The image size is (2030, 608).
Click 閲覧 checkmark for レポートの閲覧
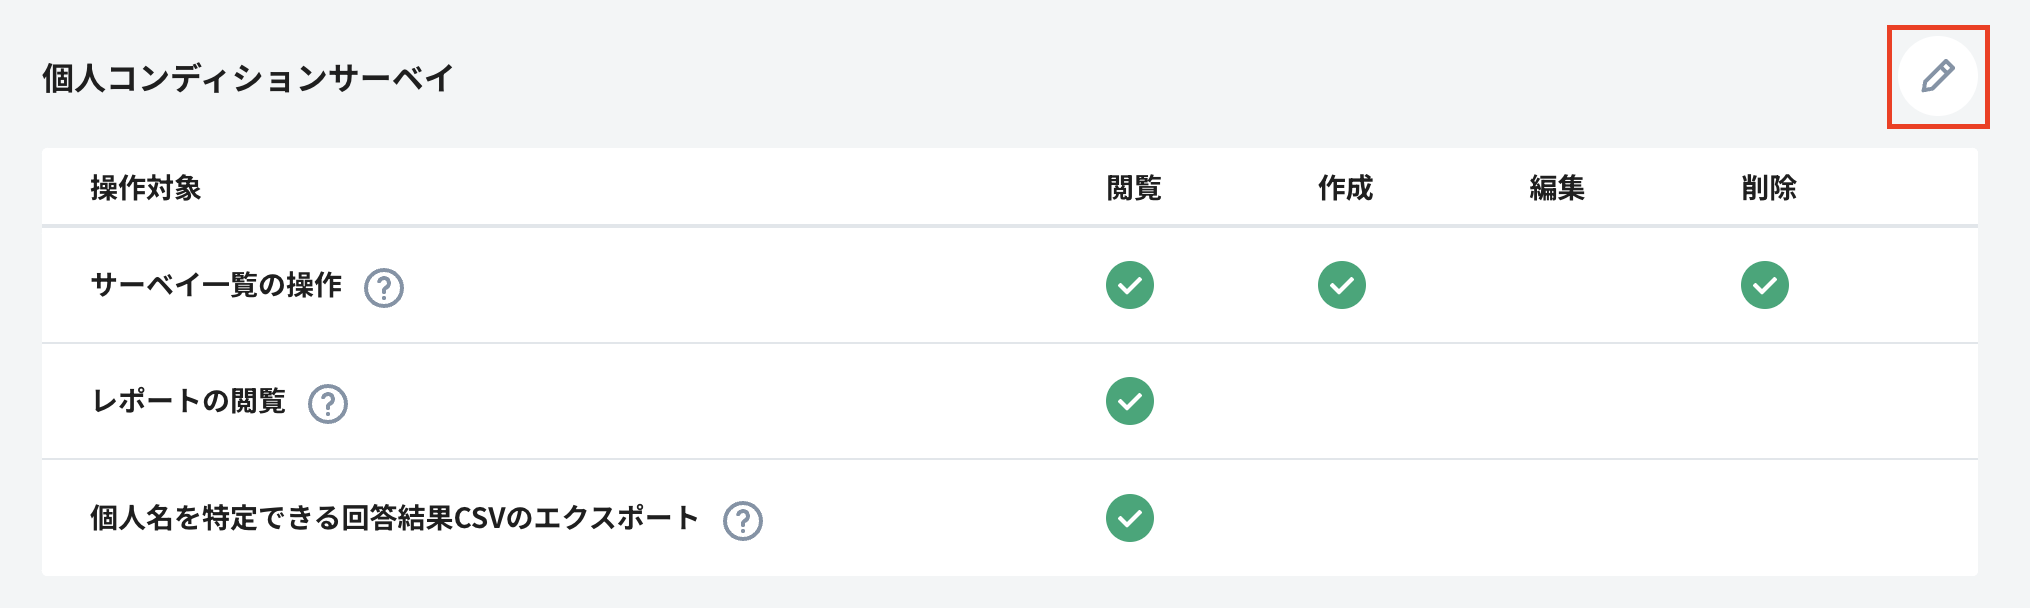tap(1130, 401)
